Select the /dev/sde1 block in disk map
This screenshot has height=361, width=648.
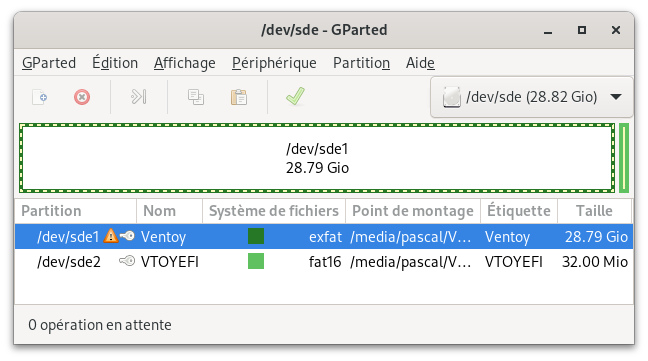click(317, 158)
